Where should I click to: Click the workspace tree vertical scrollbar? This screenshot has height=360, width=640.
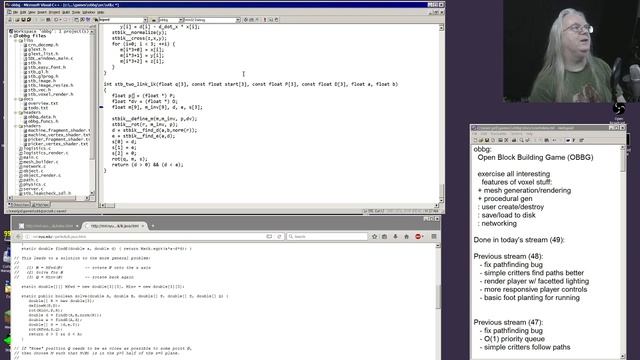[92, 112]
